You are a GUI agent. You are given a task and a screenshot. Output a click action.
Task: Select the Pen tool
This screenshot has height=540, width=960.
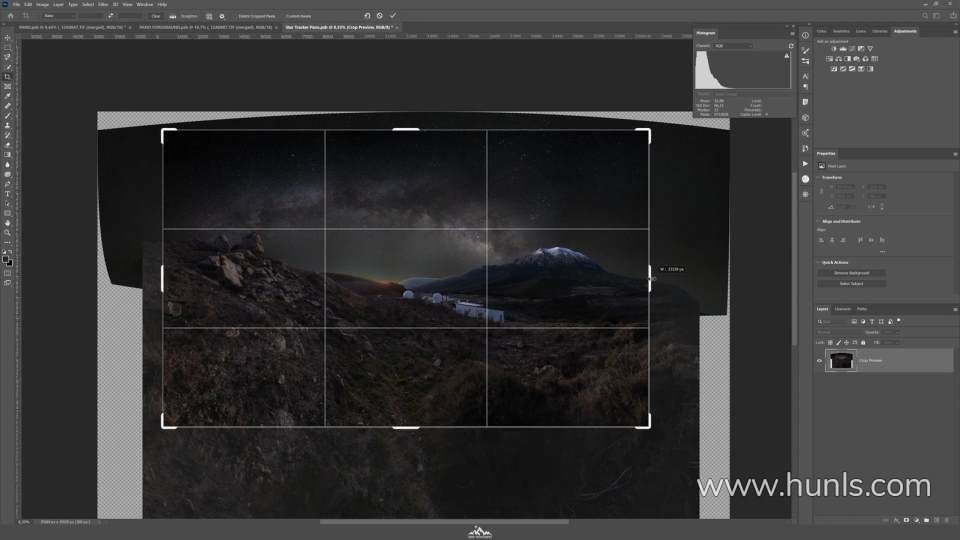(7, 184)
